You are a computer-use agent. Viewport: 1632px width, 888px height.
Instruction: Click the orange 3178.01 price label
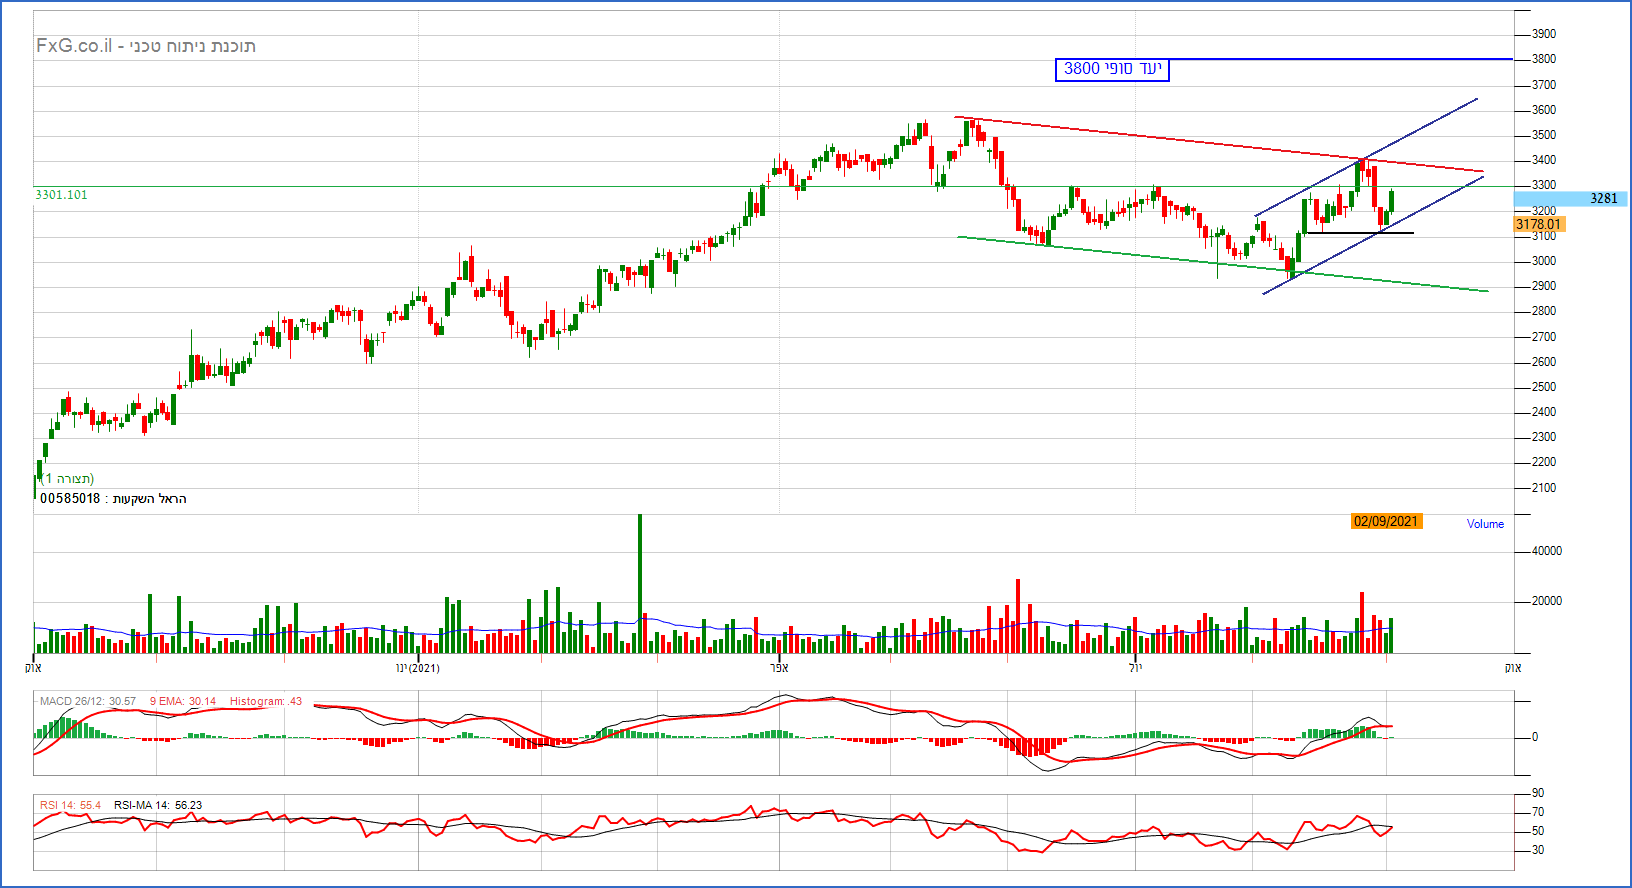pos(1538,225)
